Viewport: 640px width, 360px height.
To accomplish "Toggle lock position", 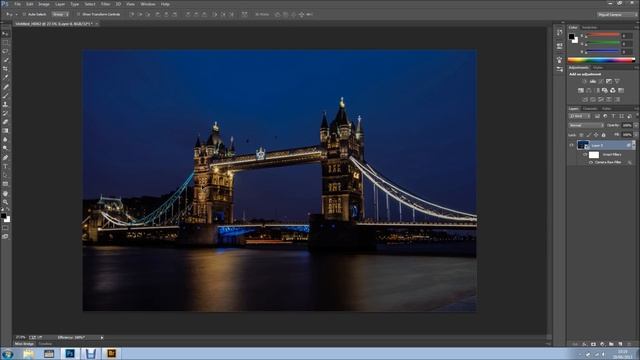I will click(596, 135).
